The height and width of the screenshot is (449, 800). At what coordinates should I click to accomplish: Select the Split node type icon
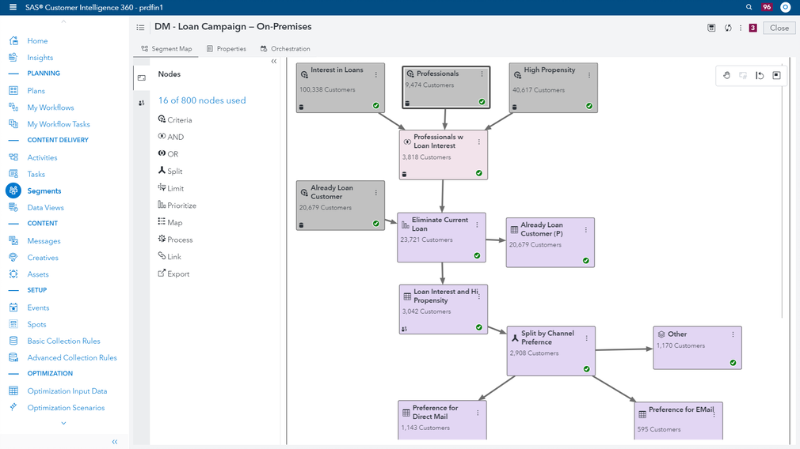[x=162, y=171]
